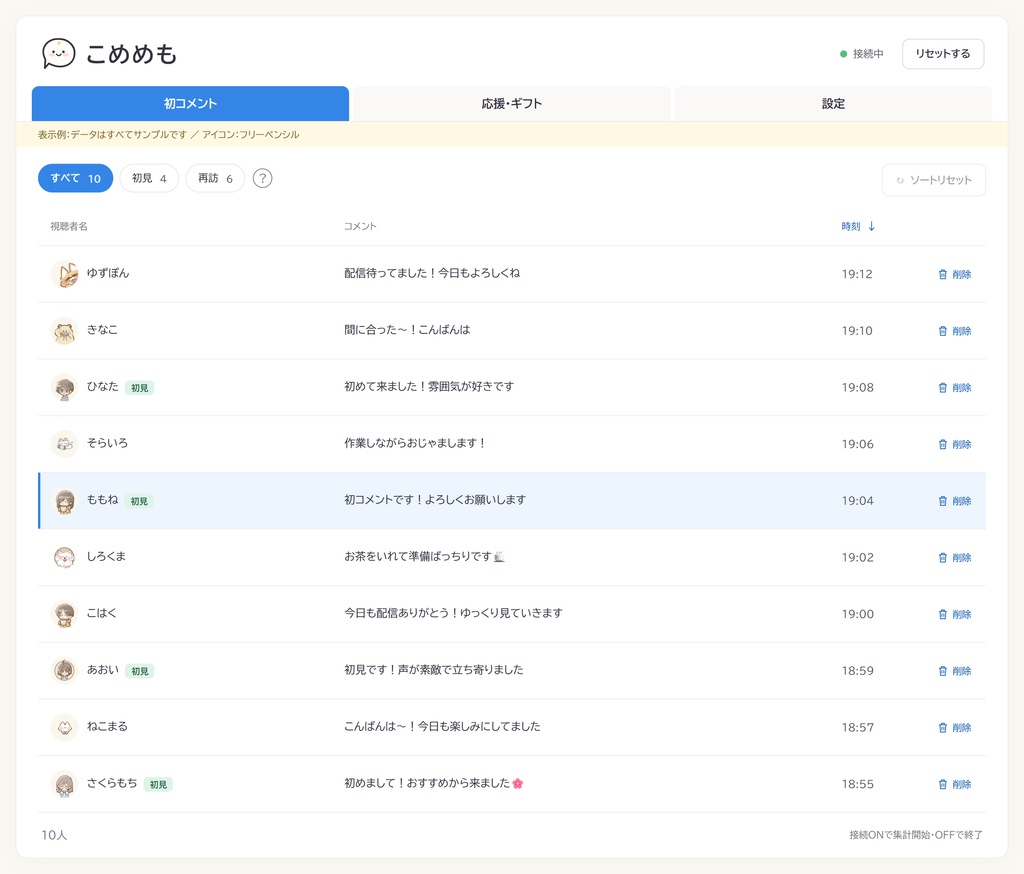Delete ゆずぽん's comment at 19:12
The image size is (1024, 874).
955,274
